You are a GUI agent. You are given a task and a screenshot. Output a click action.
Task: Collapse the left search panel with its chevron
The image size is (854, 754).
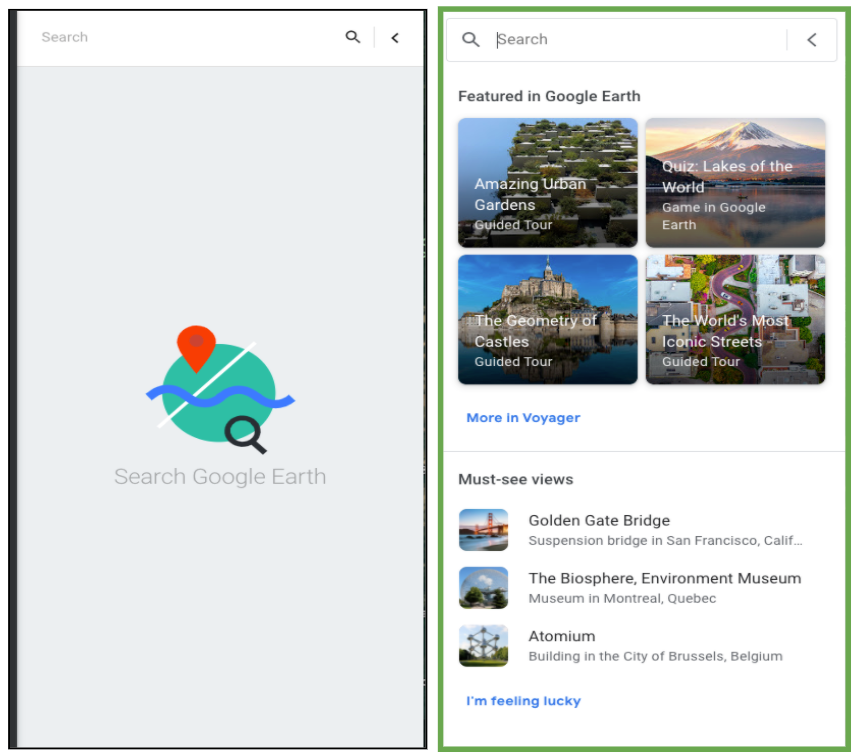click(395, 37)
